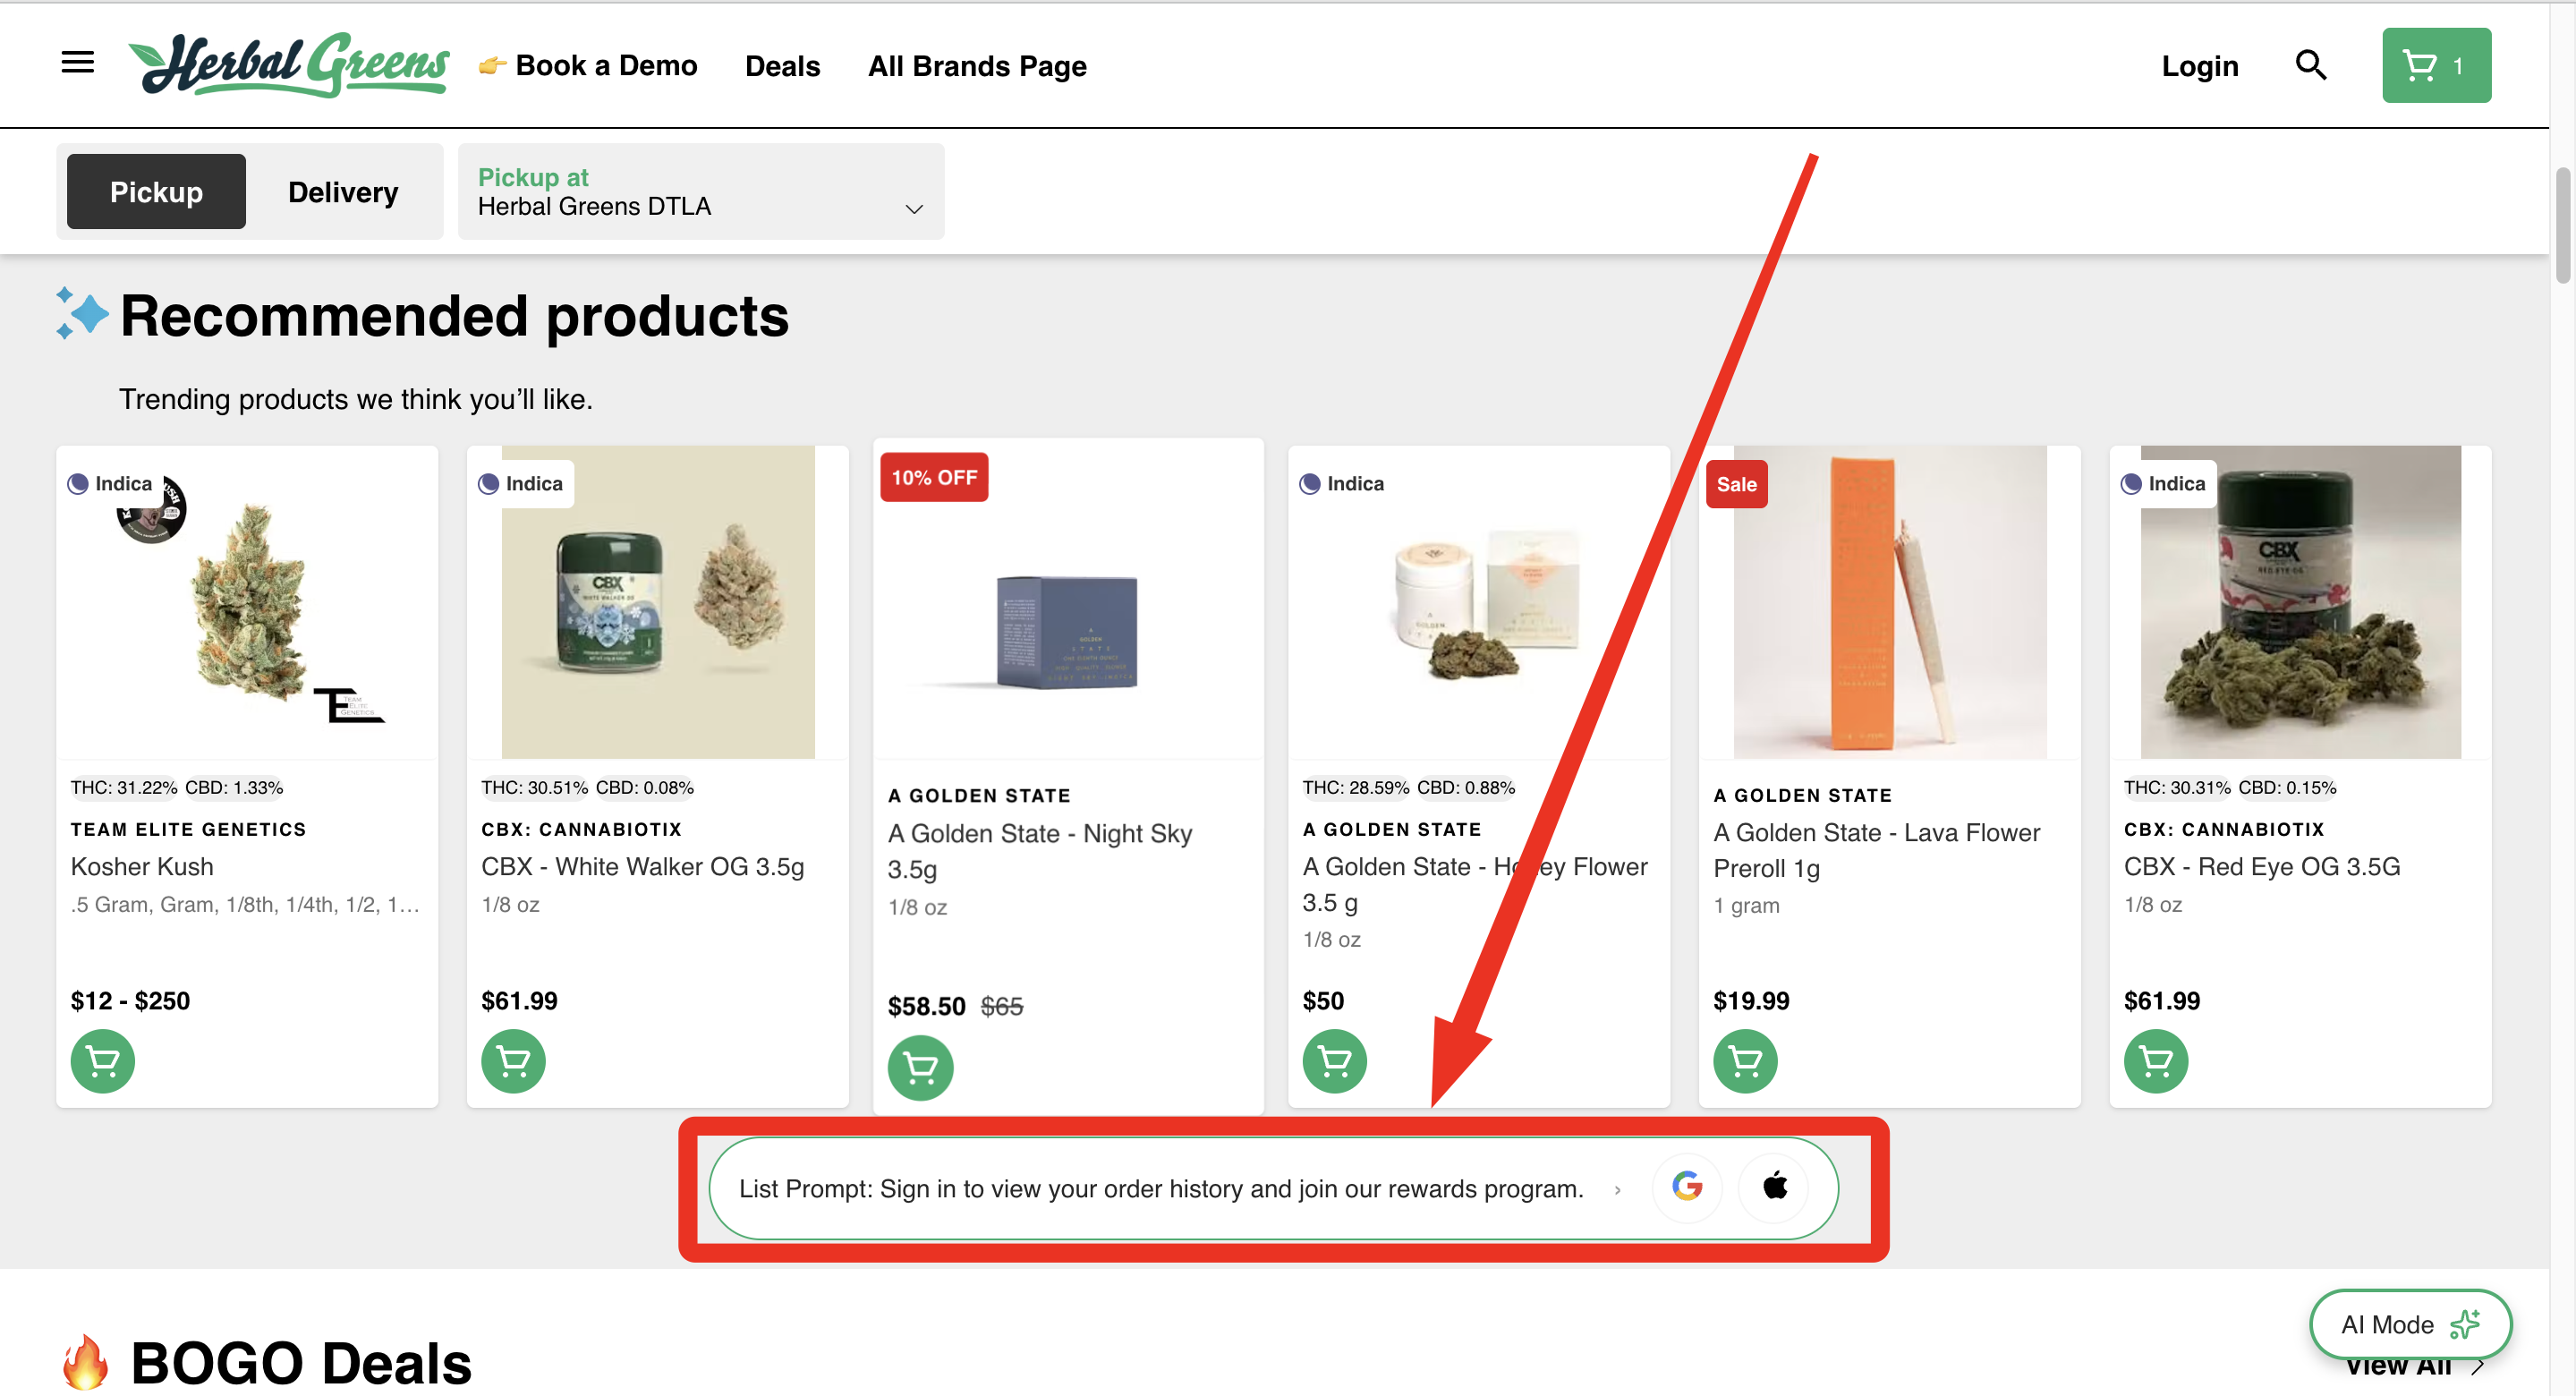Sign in with Apple icon
This screenshot has height=1396, width=2576.
coord(1774,1187)
